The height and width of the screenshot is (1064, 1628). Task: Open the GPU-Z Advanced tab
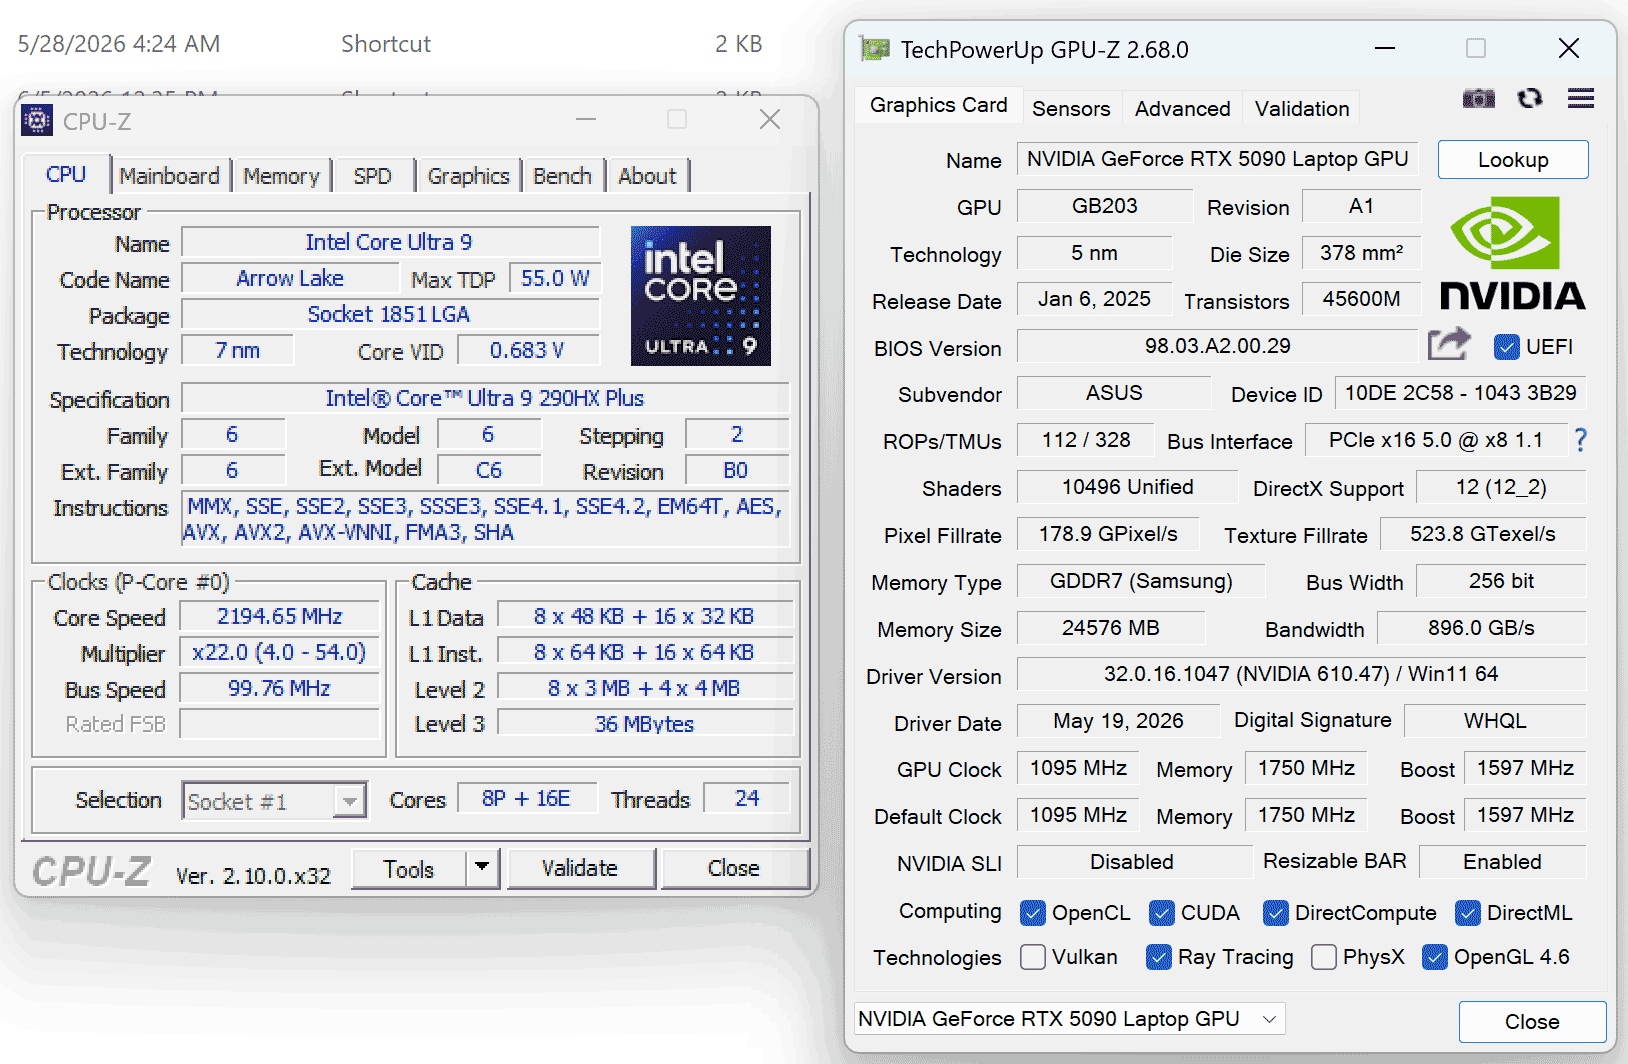tap(1182, 108)
